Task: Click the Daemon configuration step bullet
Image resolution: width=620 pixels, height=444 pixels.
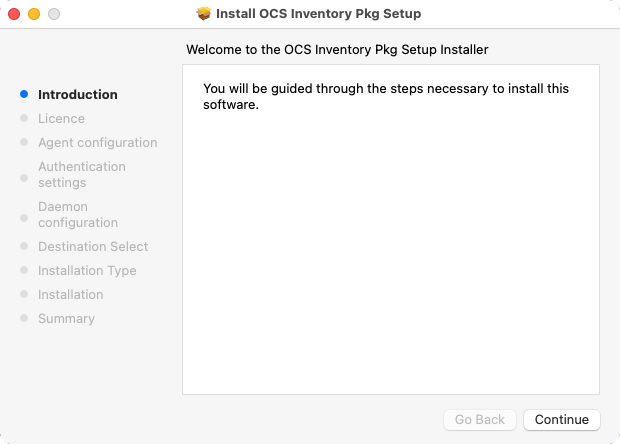Action: click(24, 218)
